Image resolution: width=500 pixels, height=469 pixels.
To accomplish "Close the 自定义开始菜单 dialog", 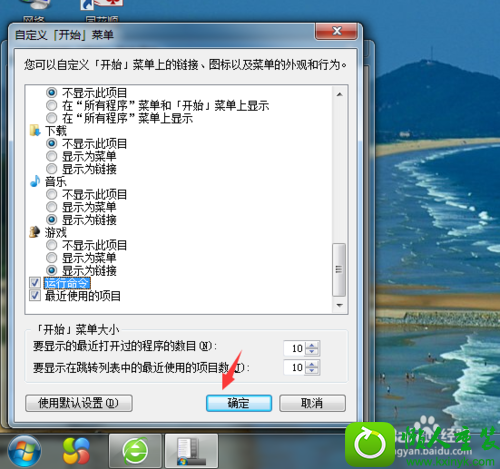I will [336, 31].
